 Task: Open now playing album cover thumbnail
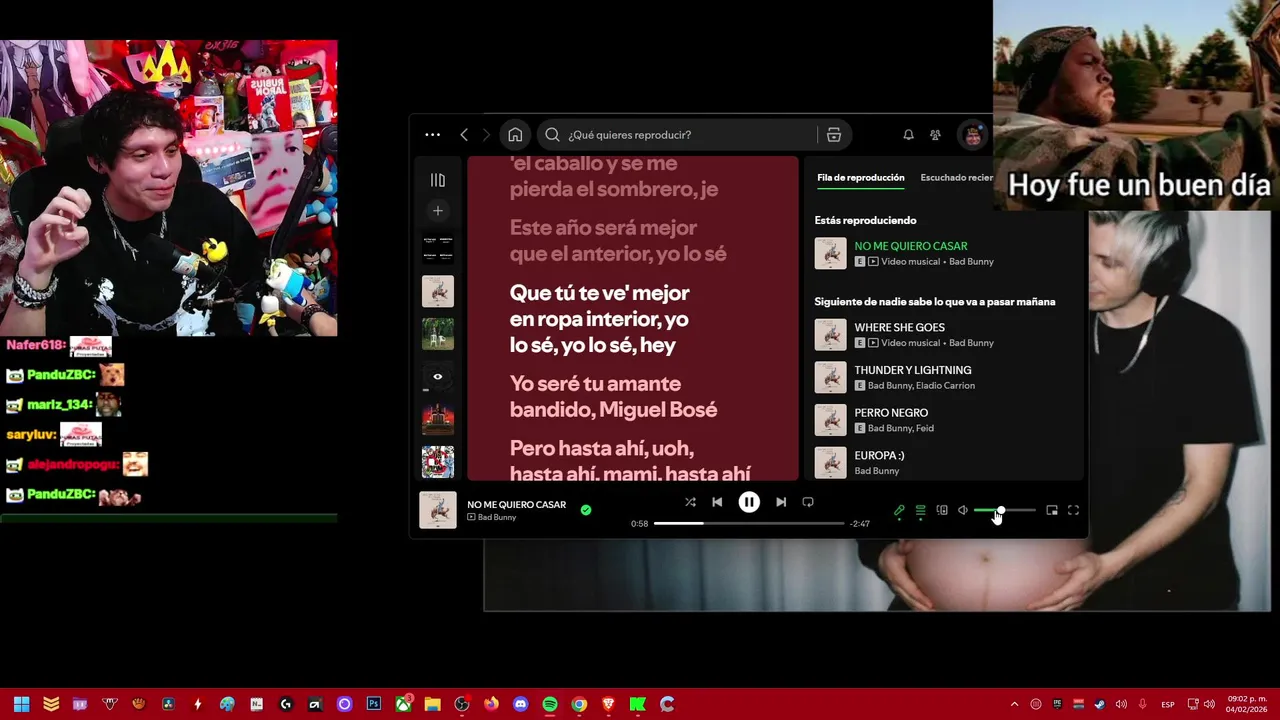438,510
